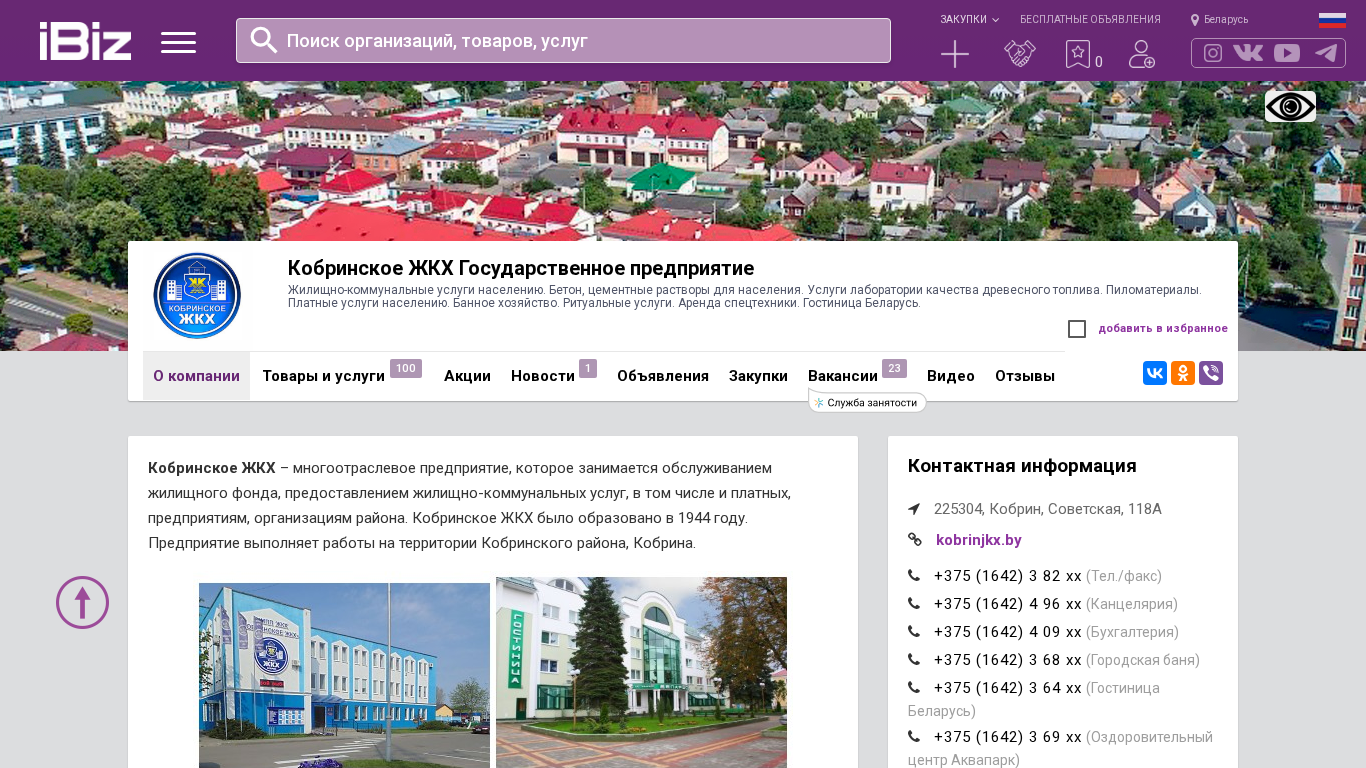Click the phone icon beside Городская баня
The height and width of the screenshot is (768, 1366).
(x=914, y=660)
